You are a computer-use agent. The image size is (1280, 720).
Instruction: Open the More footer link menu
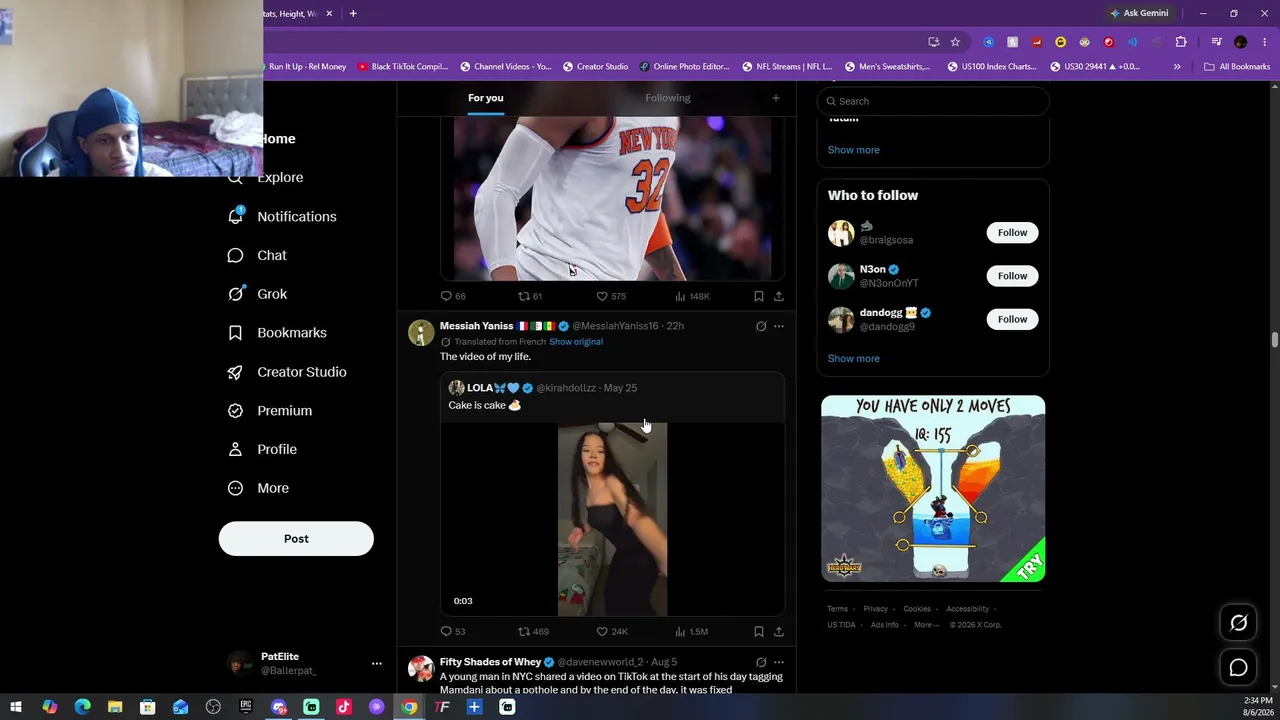926,625
